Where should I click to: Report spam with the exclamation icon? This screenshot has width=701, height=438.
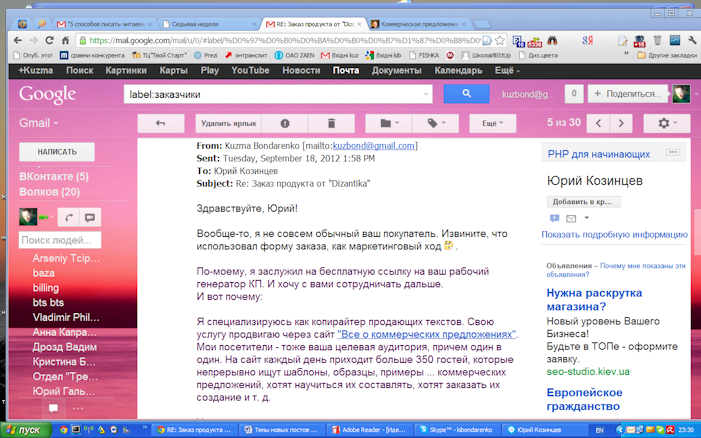click(x=285, y=123)
